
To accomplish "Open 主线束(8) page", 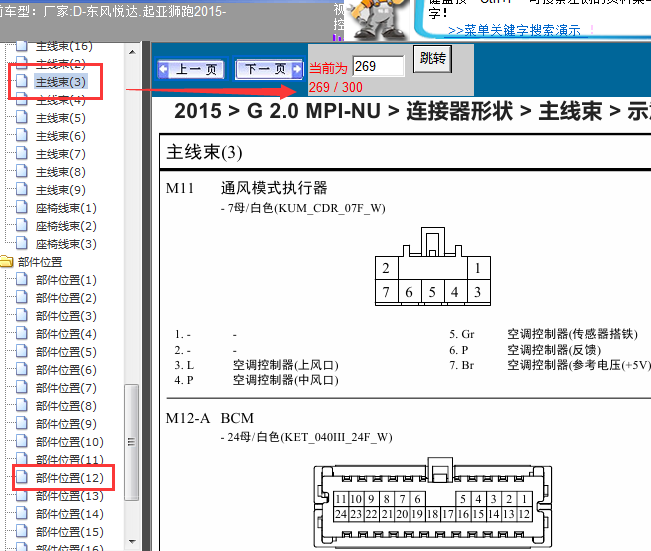I will pos(61,172).
